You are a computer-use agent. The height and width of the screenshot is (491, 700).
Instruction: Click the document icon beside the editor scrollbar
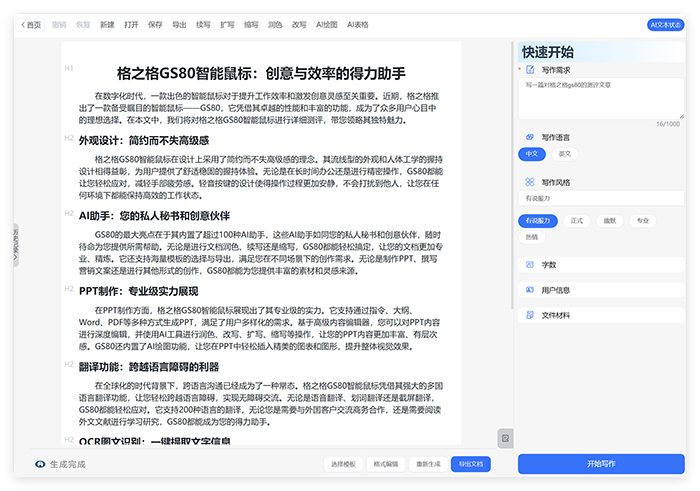click(x=505, y=439)
